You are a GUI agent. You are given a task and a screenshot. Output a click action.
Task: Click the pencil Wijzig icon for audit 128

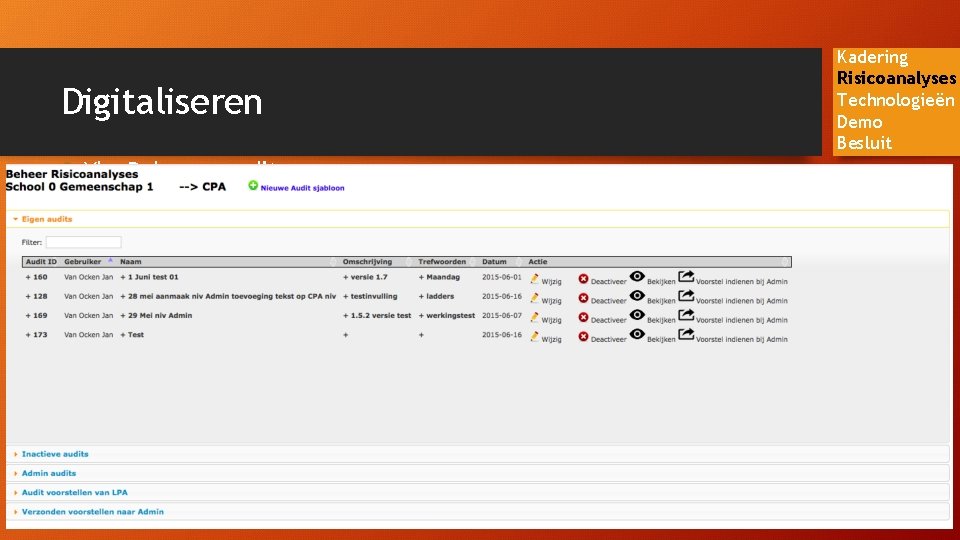point(534,298)
